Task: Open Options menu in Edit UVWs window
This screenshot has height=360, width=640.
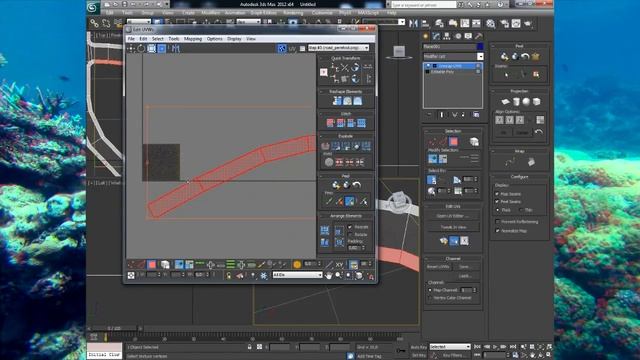Action: [x=214, y=39]
